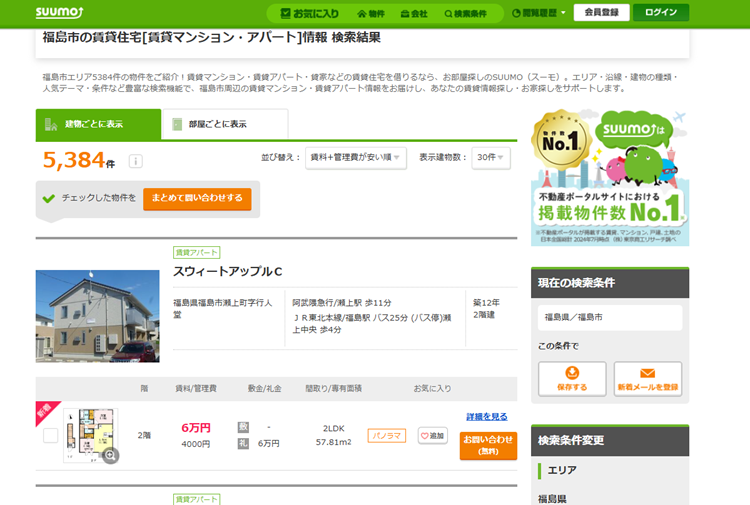Click the SUUMO logo in header
The width and height of the screenshot is (750, 505).
[59, 13]
